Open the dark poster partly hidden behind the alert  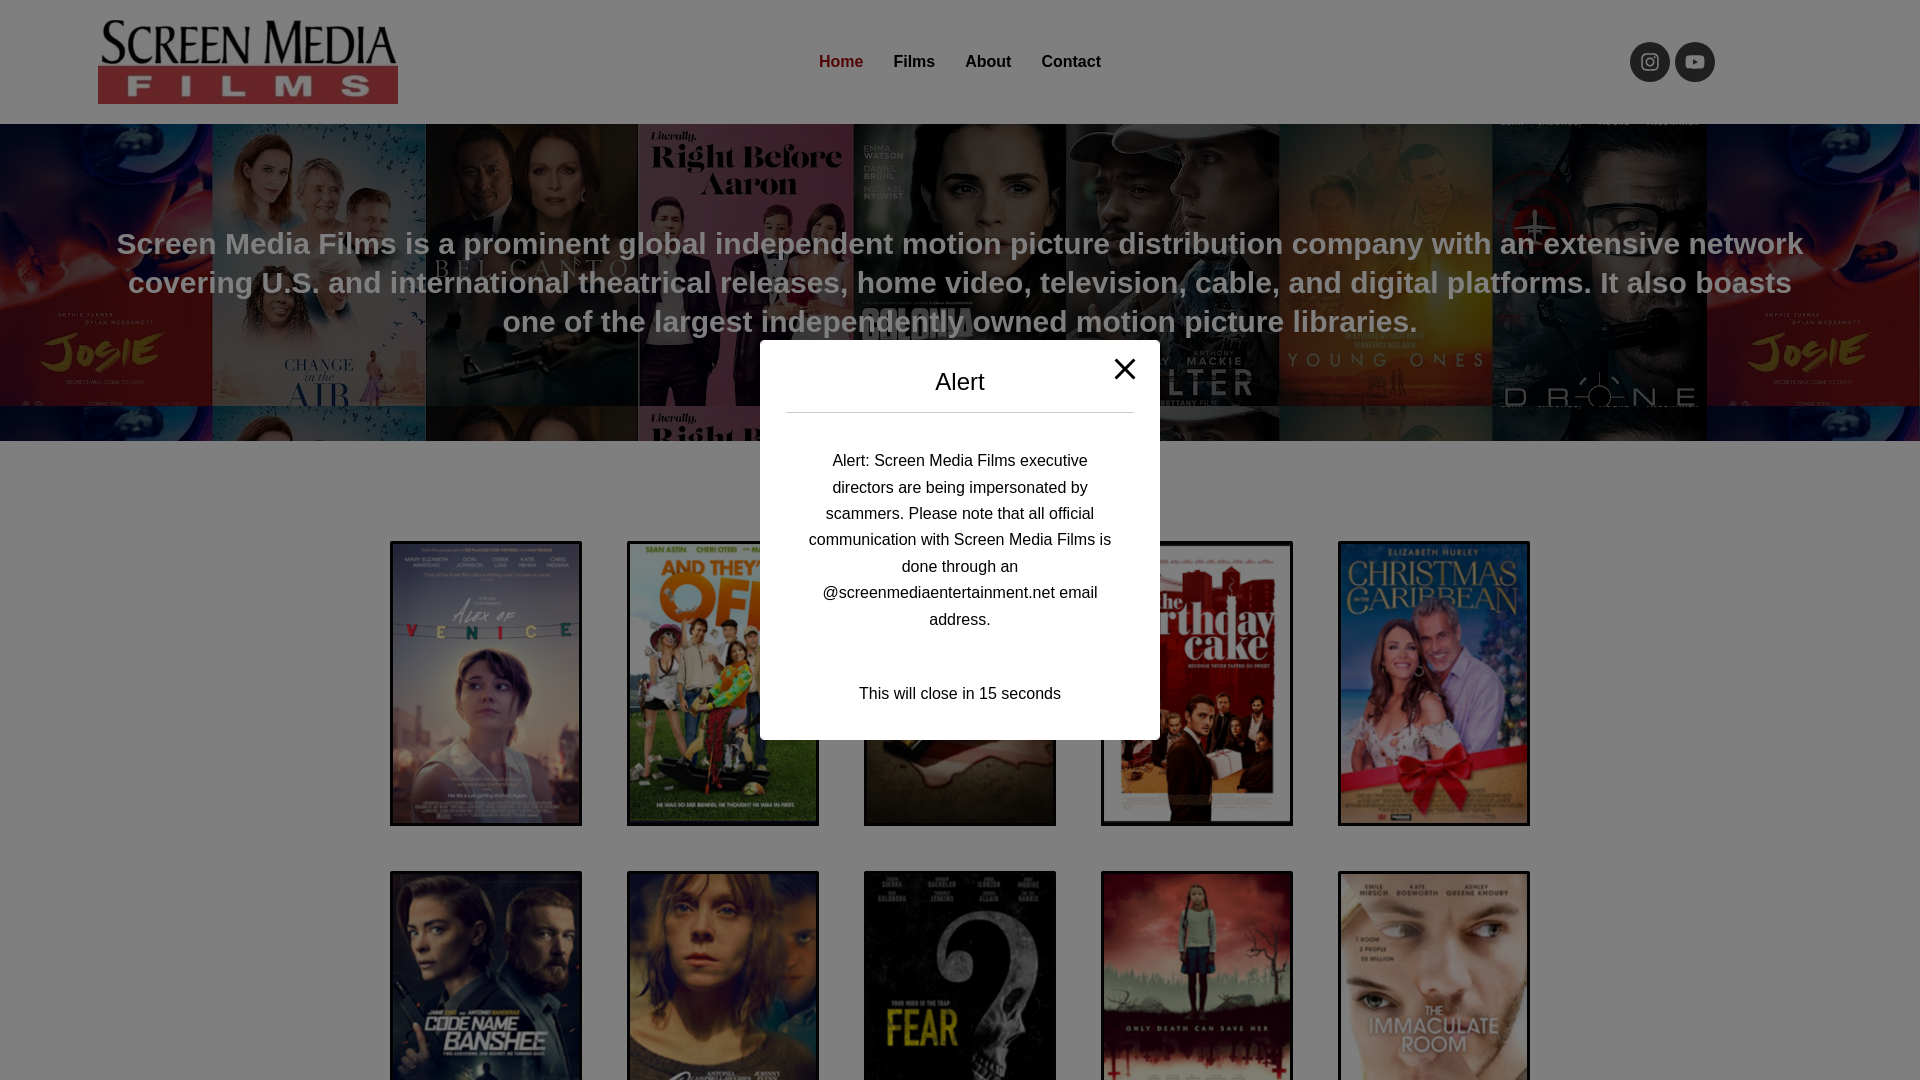pyautogui.click(x=960, y=783)
